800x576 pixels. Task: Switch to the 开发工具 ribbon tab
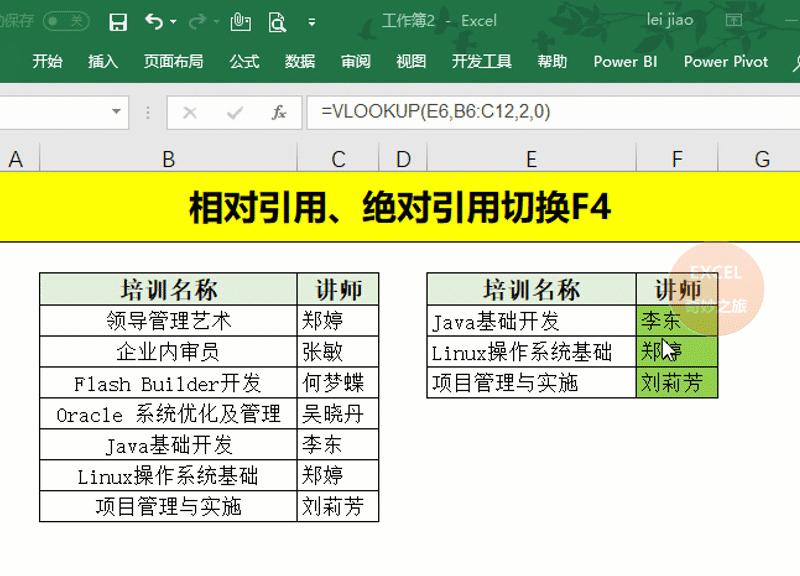click(481, 61)
